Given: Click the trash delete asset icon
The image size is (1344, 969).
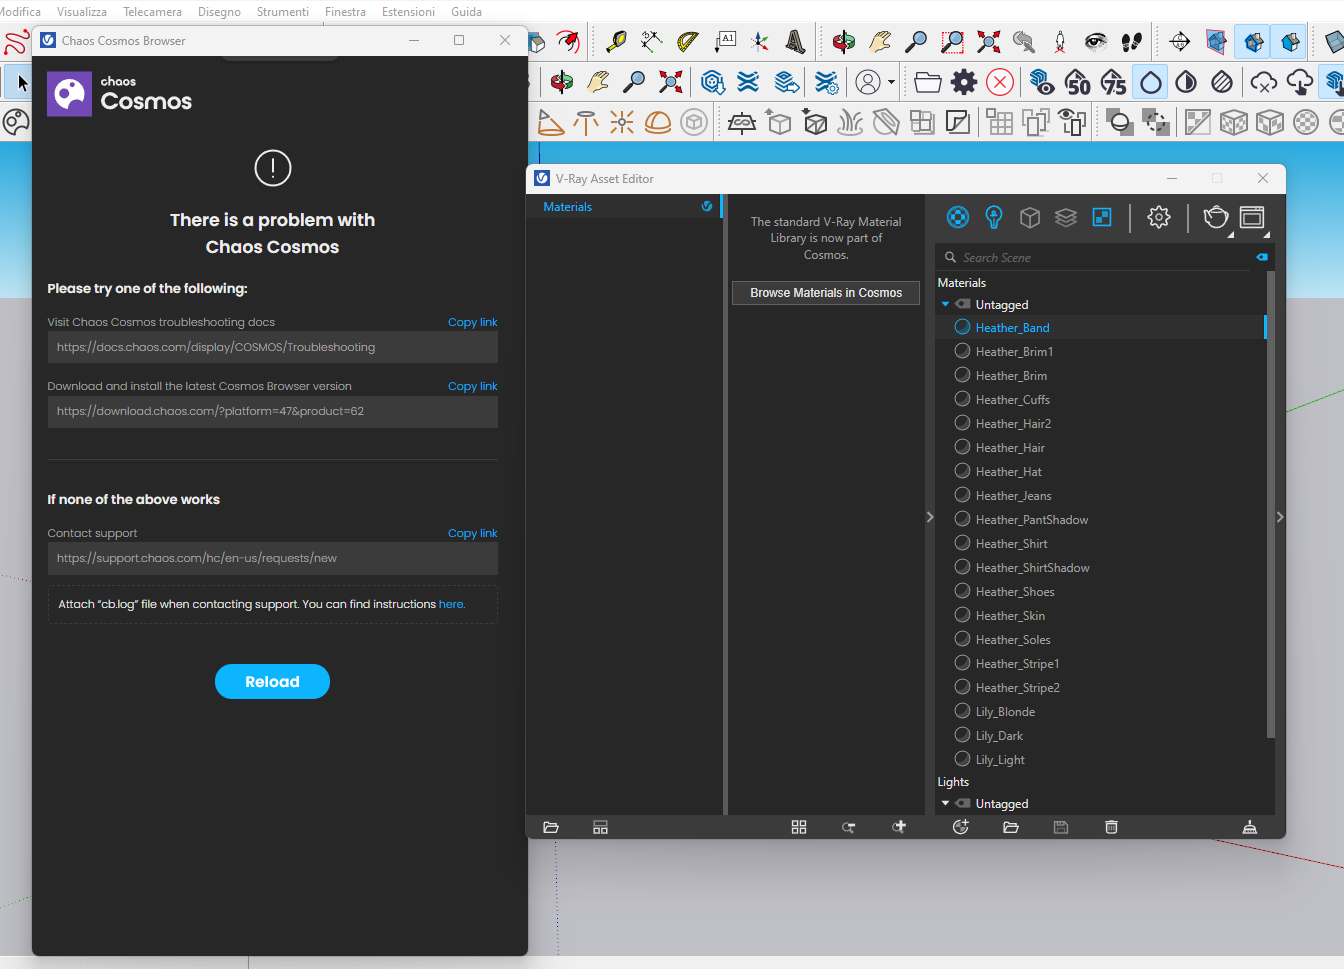Looking at the screenshot, I should tap(1111, 827).
